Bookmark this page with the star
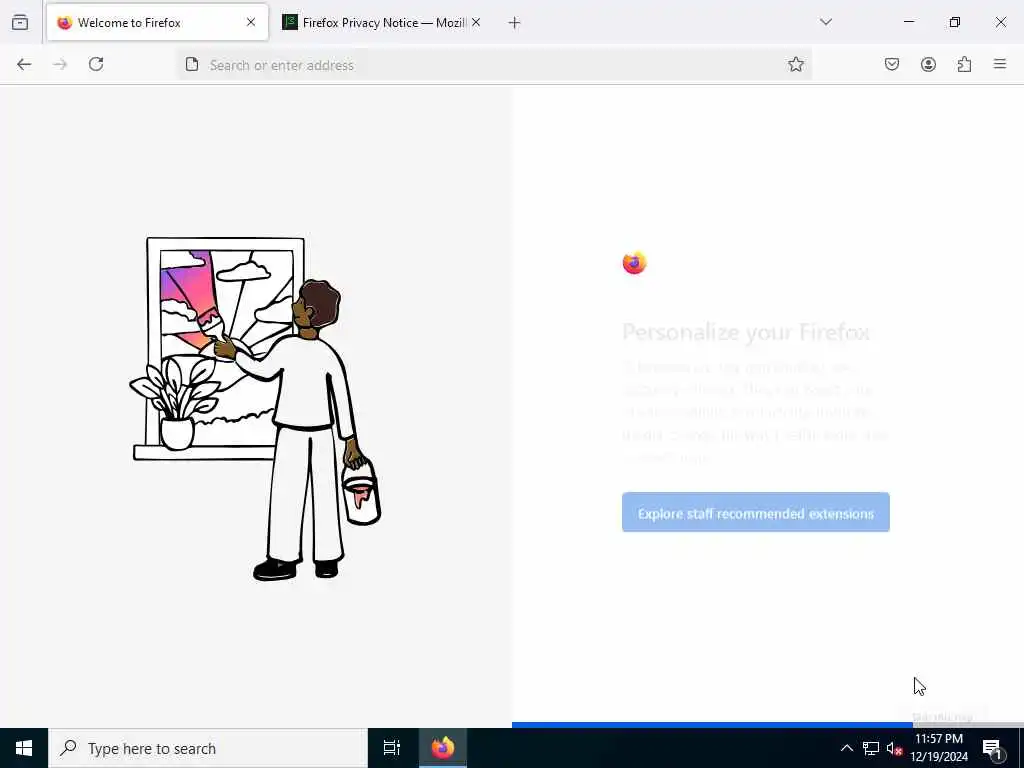The image size is (1024, 768). click(795, 64)
